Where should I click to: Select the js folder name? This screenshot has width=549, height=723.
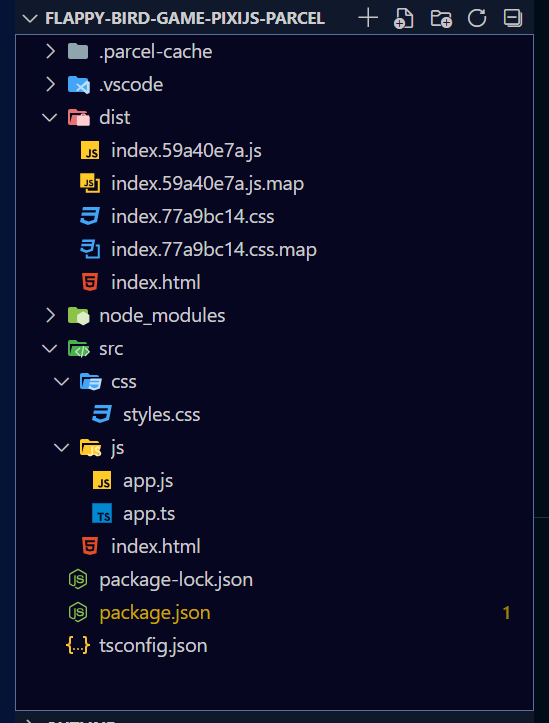coord(118,448)
